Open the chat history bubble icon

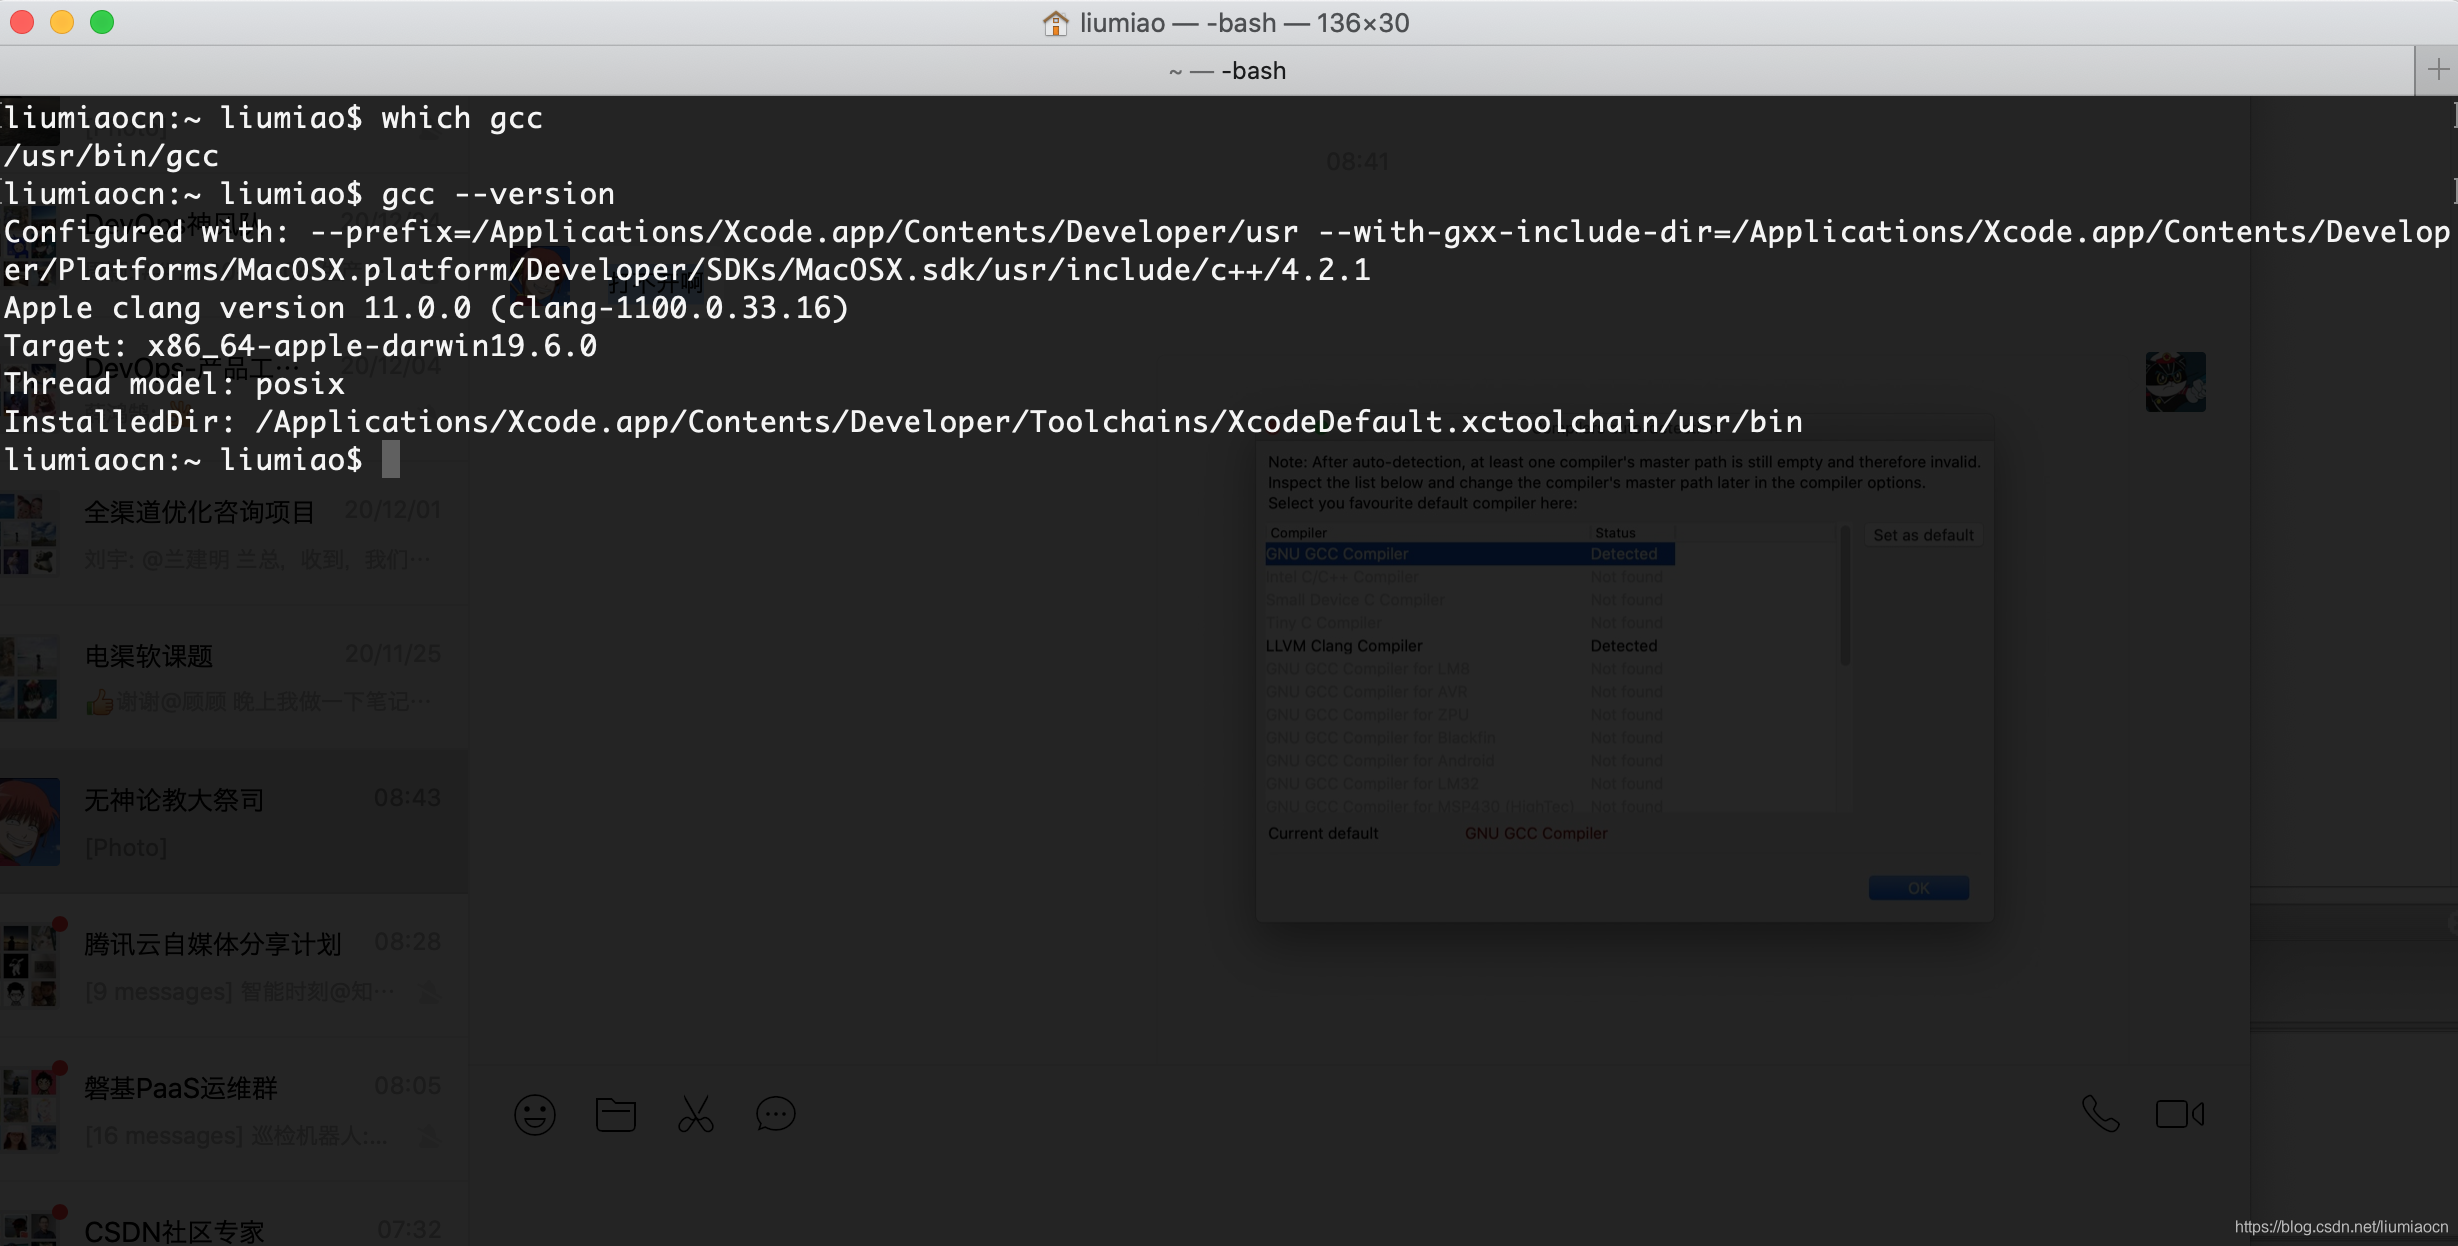pos(775,1114)
